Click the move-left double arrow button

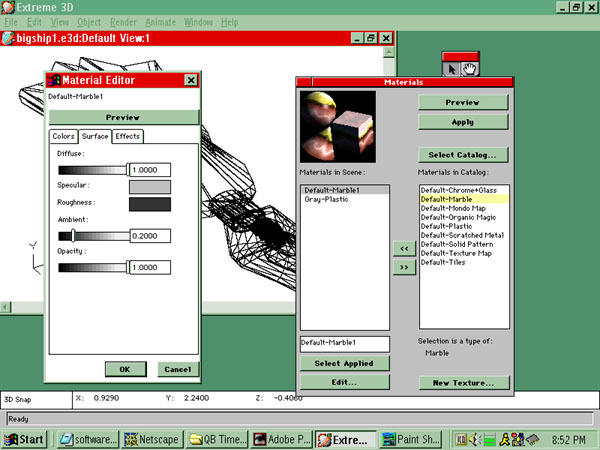click(404, 248)
